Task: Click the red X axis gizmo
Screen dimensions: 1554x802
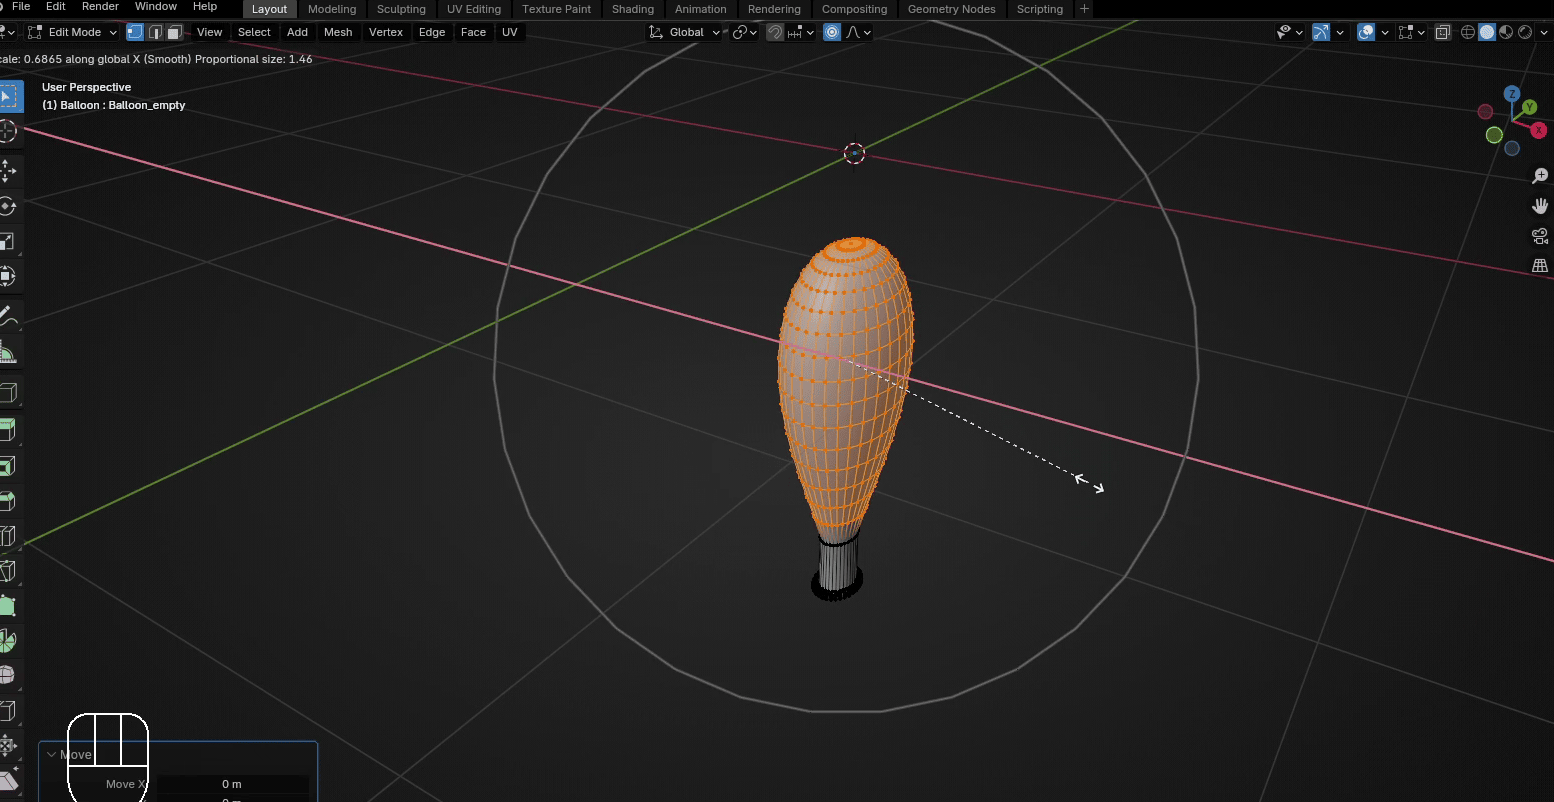Action: pos(1539,131)
